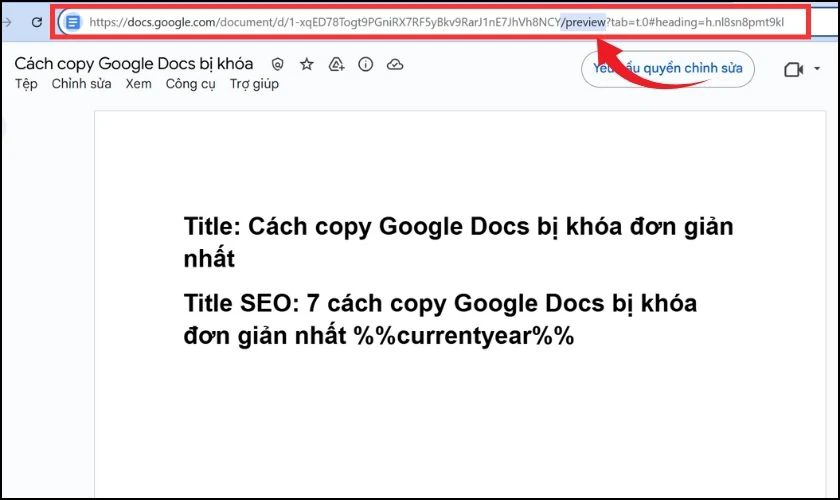
Task: Open the Xem menu
Action: [139, 84]
